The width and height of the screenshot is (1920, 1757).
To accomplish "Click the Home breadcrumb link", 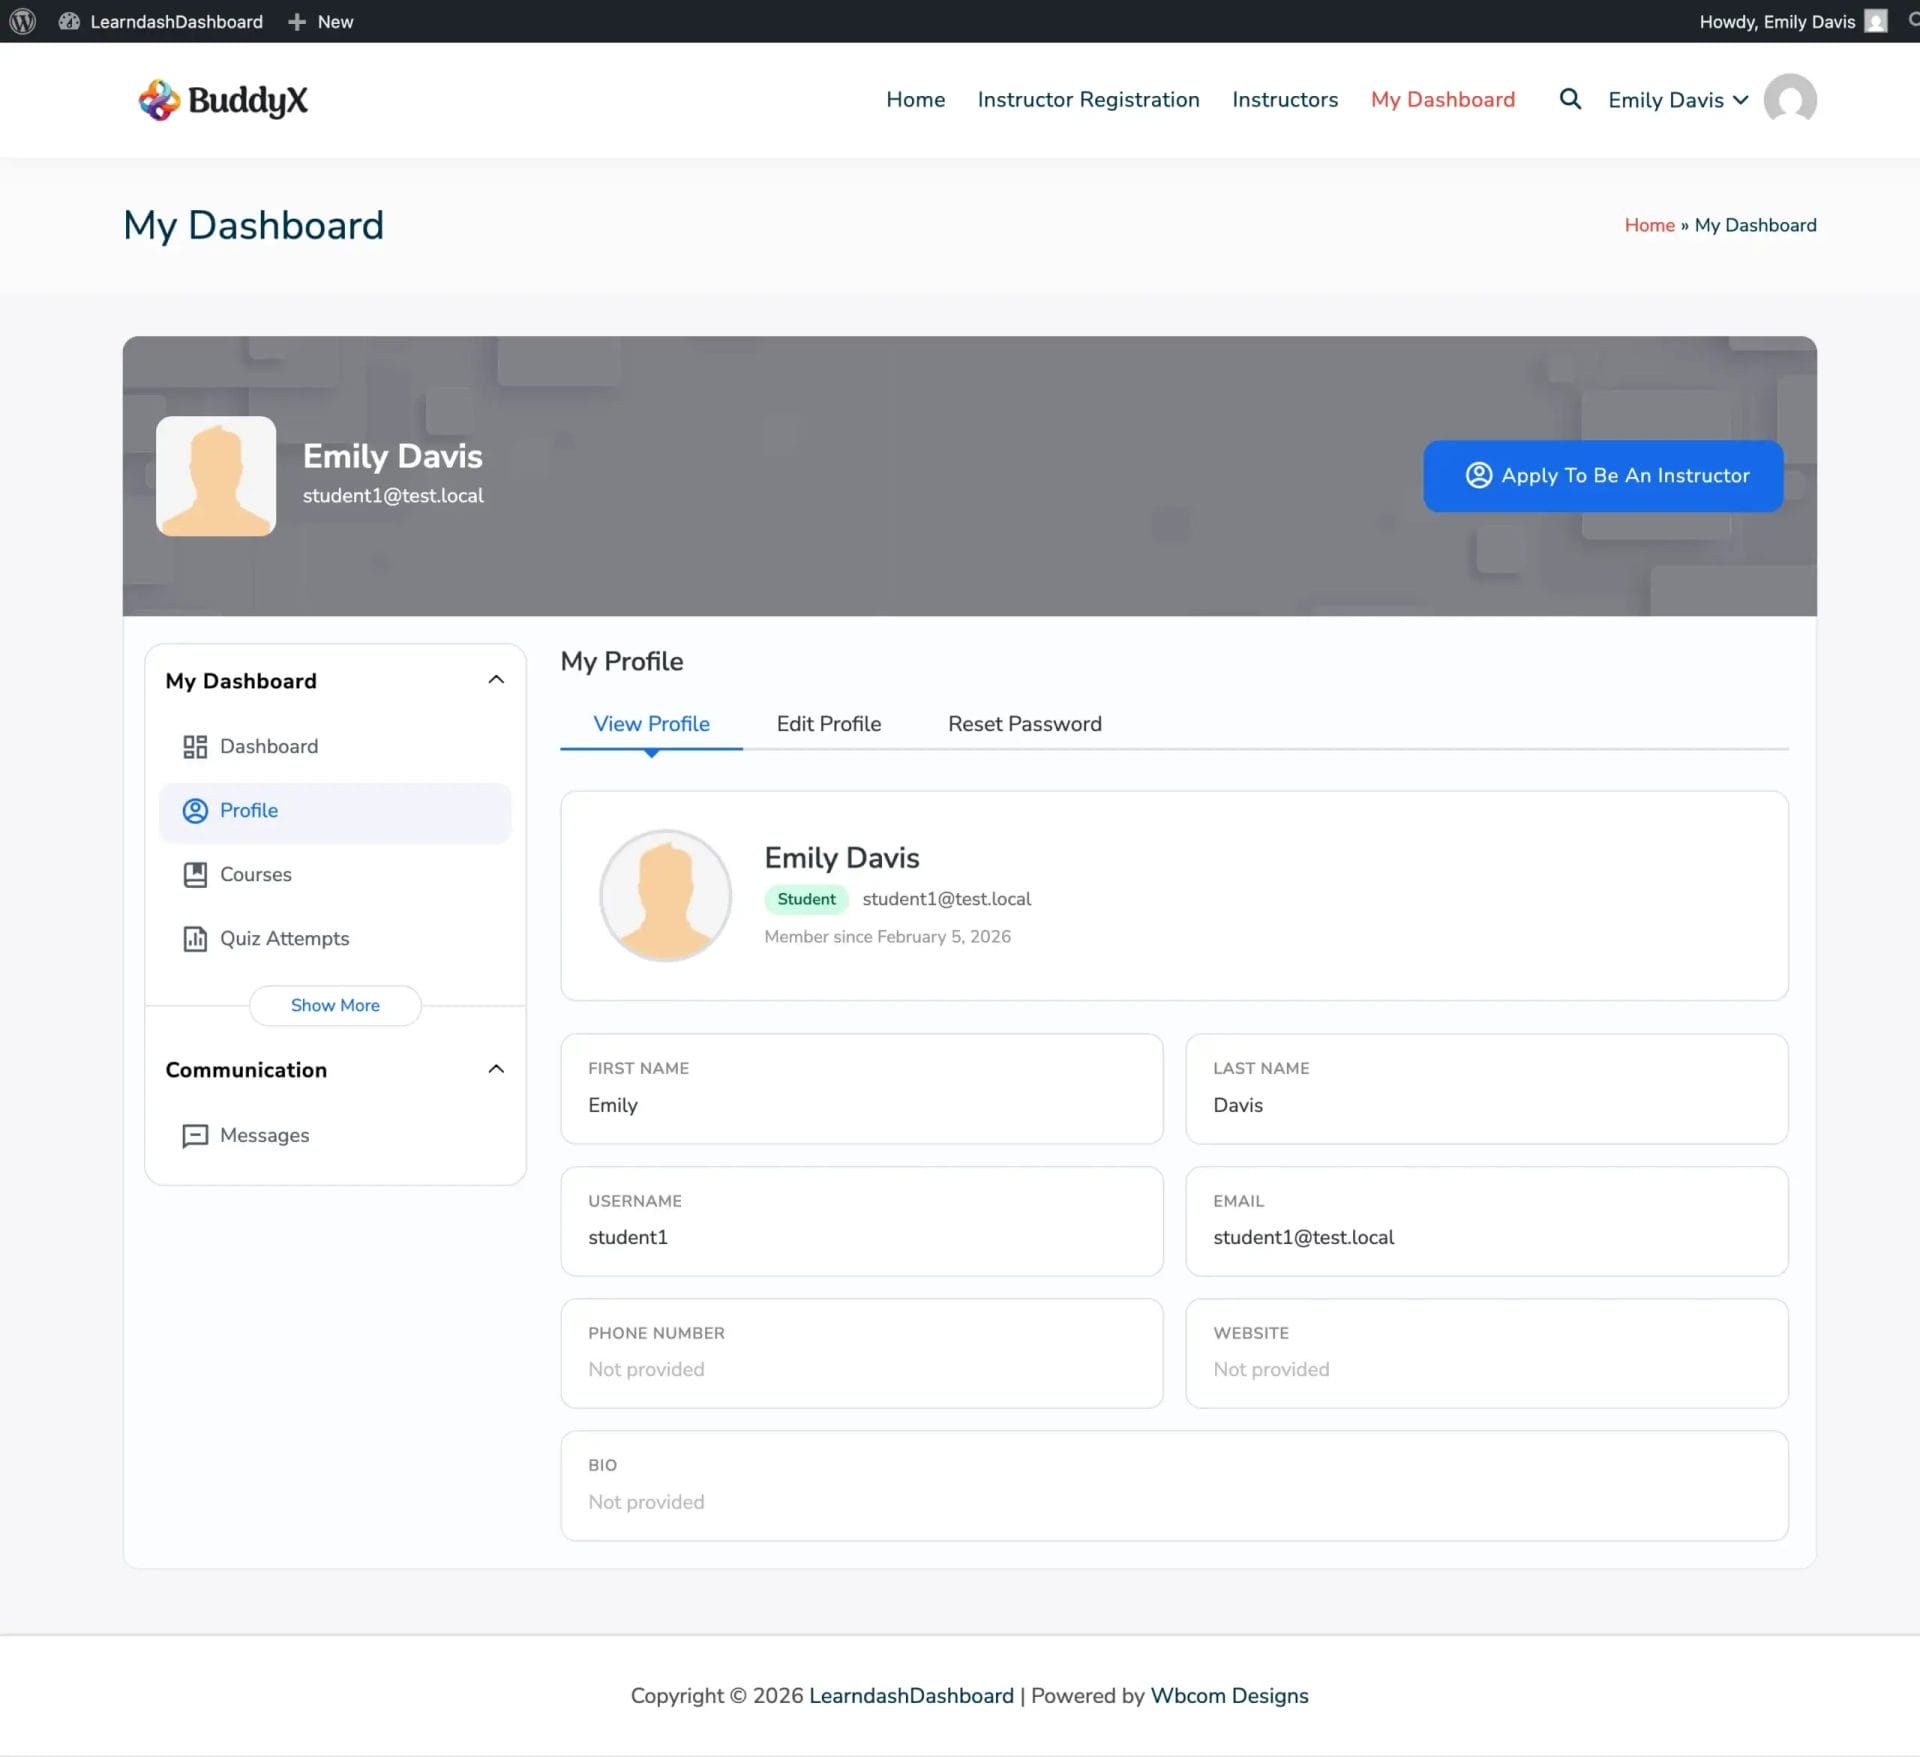I will tap(1648, 225).
